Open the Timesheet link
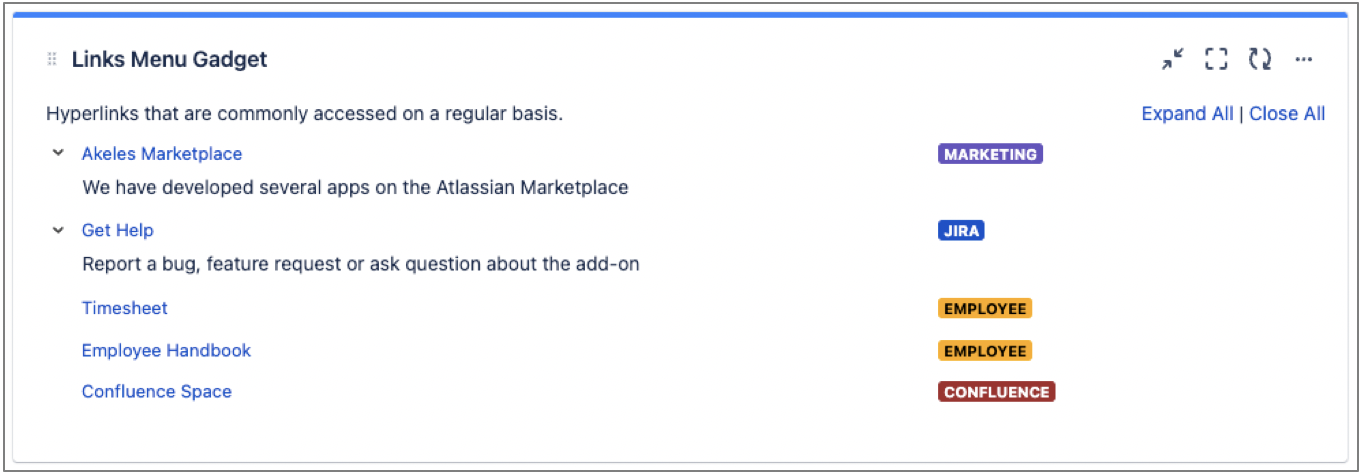The width and height of the screenshot is (1364, 474). tap(125, 308)
